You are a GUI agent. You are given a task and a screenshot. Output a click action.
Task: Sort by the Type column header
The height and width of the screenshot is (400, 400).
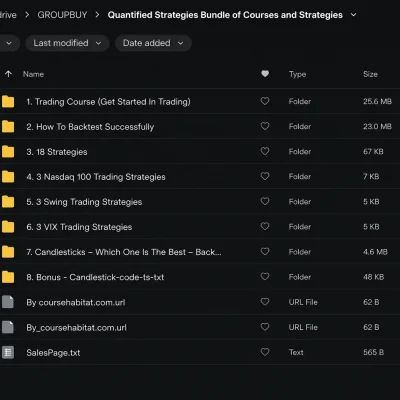coord(297,74)
